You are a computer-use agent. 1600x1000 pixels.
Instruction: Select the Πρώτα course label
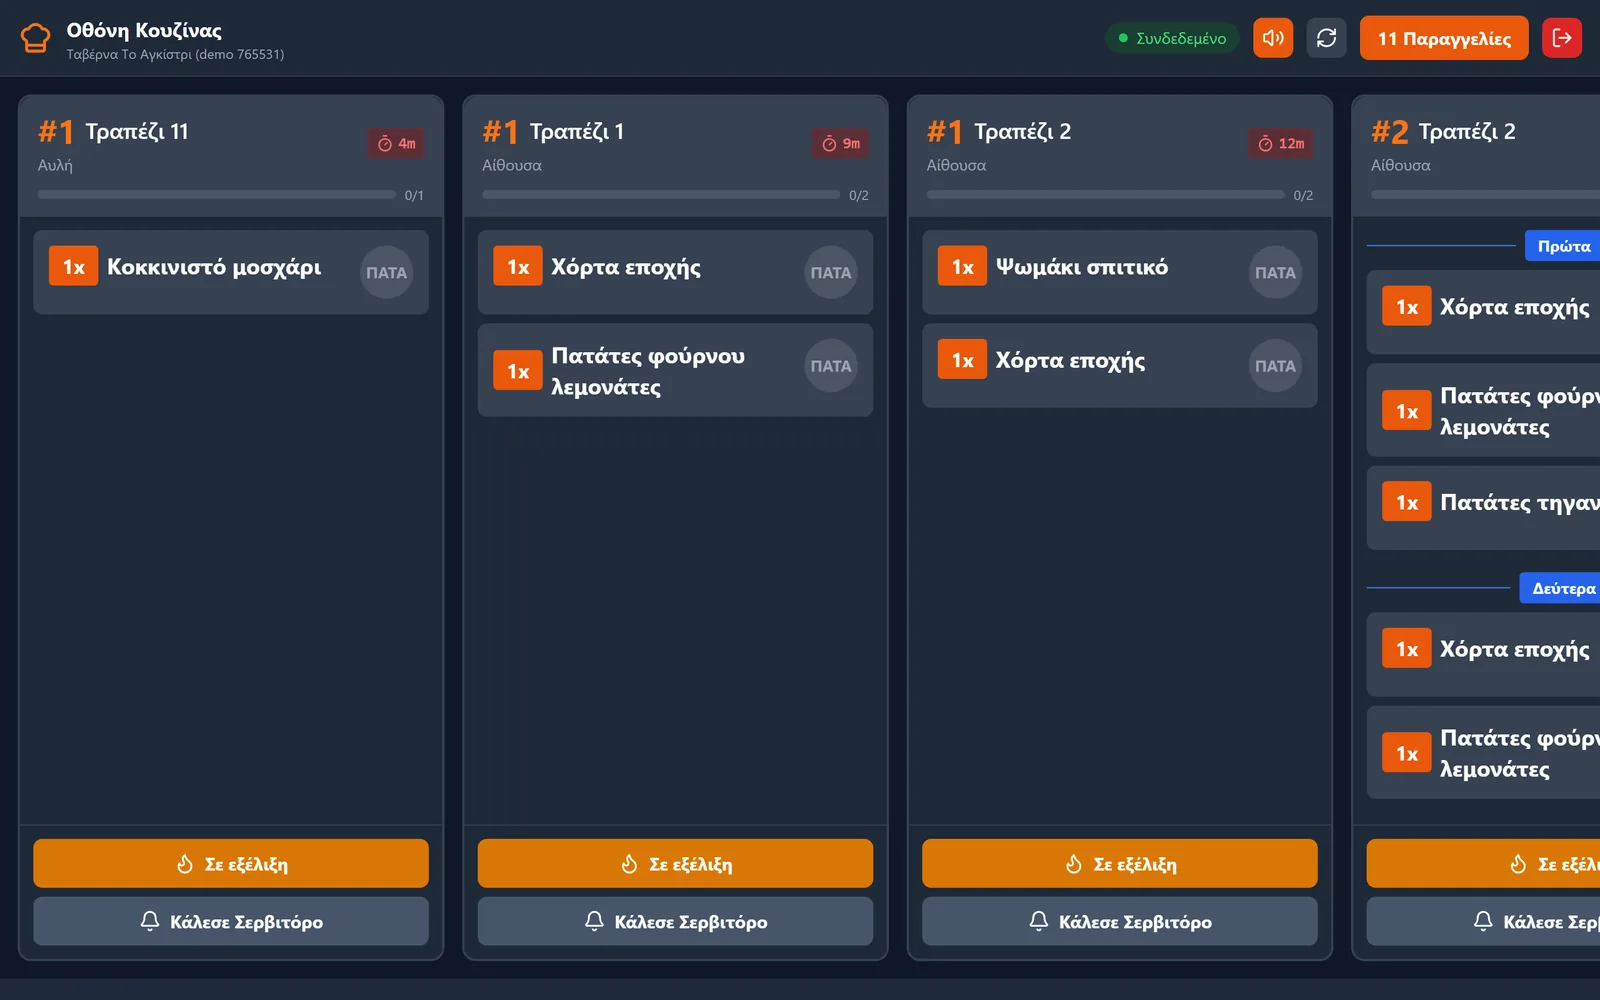click(x=1563, y=246)
